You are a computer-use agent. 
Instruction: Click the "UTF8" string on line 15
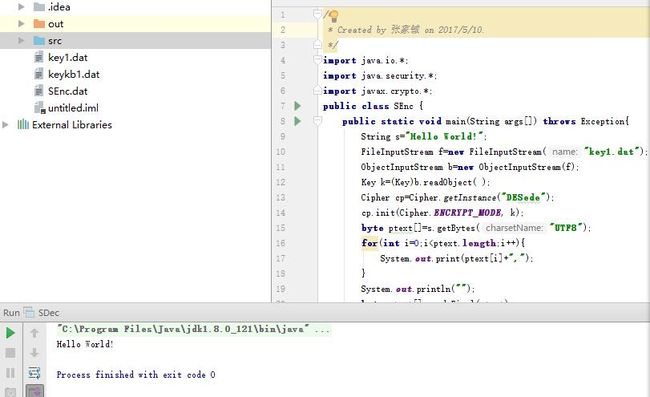[x=565, y=228]
